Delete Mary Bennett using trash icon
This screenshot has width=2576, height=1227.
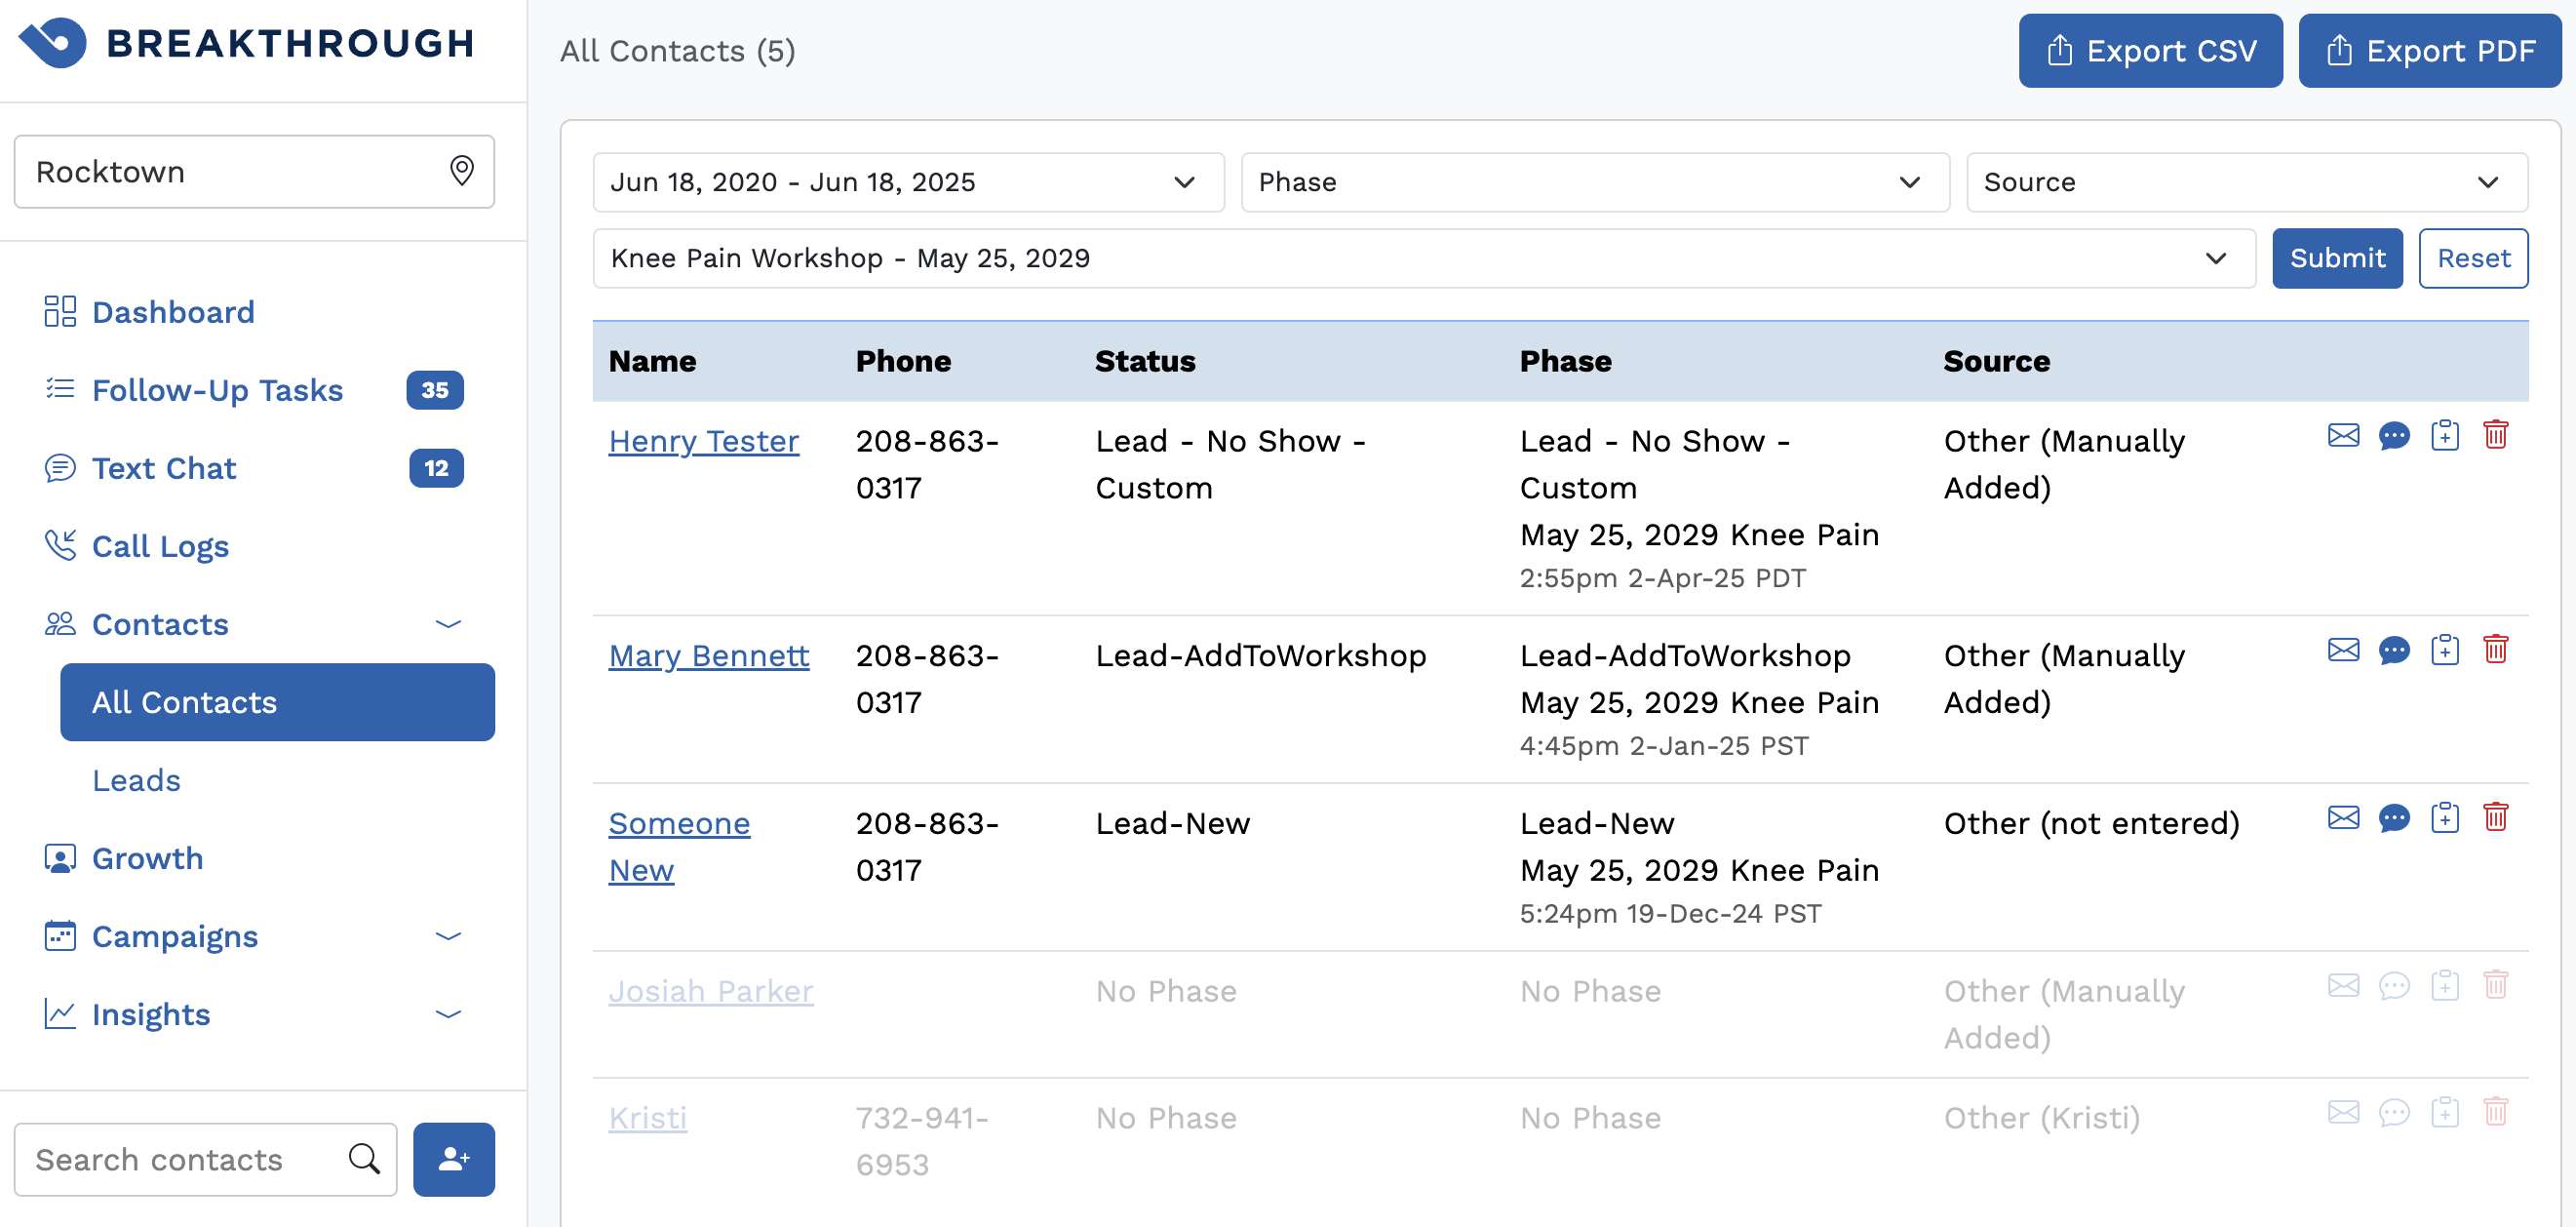2495,650
